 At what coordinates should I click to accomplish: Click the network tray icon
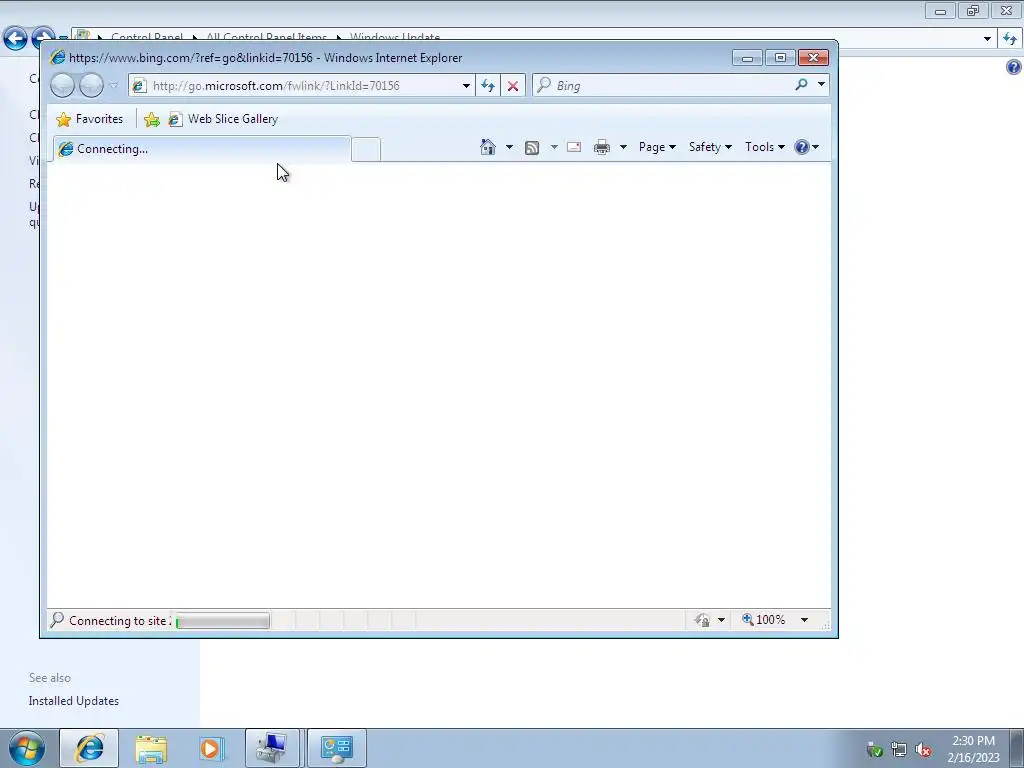[x=899, y=750]
